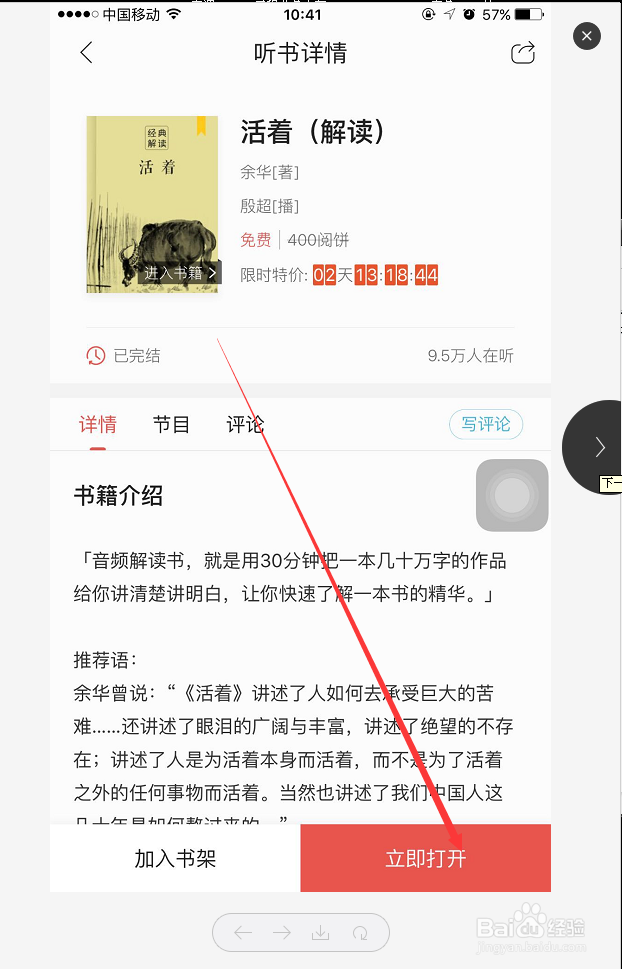Open the share icon at top right

click(x=522, y=53)
